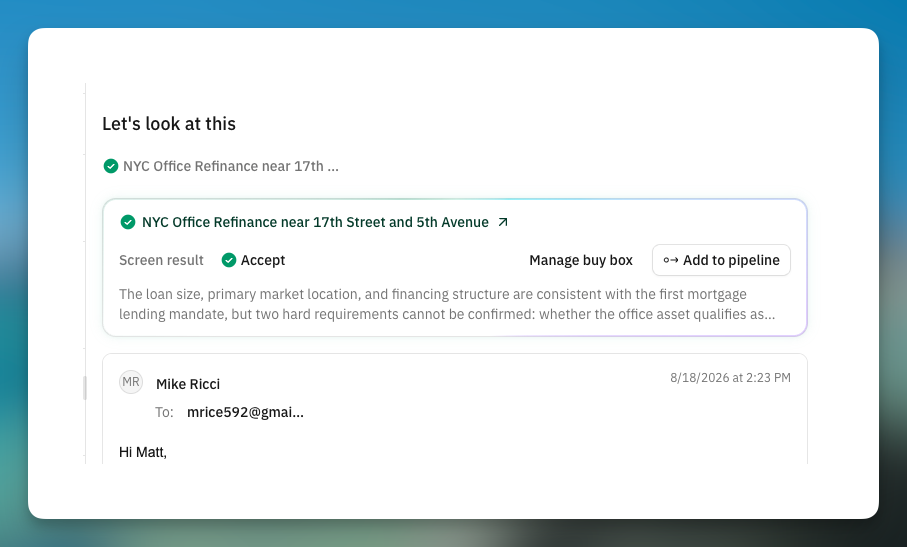Click the 'Hi Matt,' email greeting
The height and width of the screenshot is (547, 907).
(143, 452)
